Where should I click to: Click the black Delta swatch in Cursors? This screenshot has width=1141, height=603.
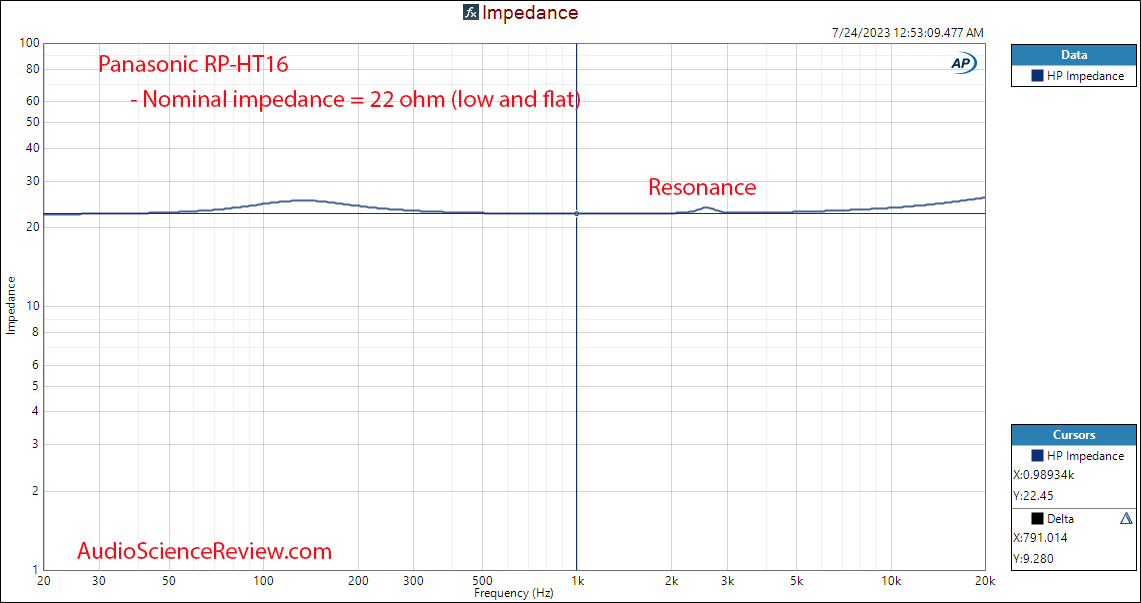coord(1038,519)
